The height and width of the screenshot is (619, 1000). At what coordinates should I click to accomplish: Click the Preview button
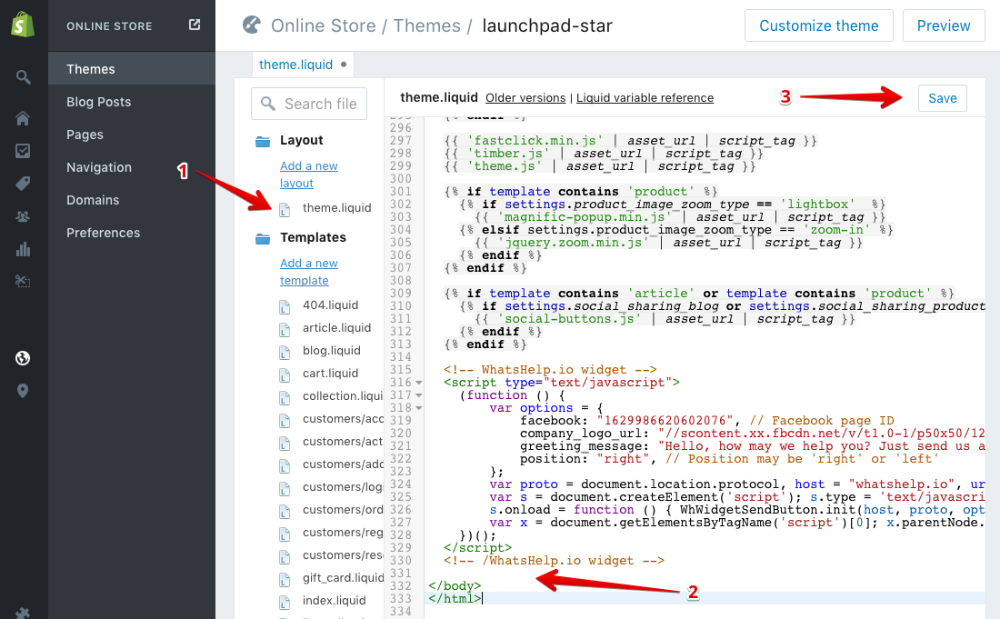click(x=943, y=25)
